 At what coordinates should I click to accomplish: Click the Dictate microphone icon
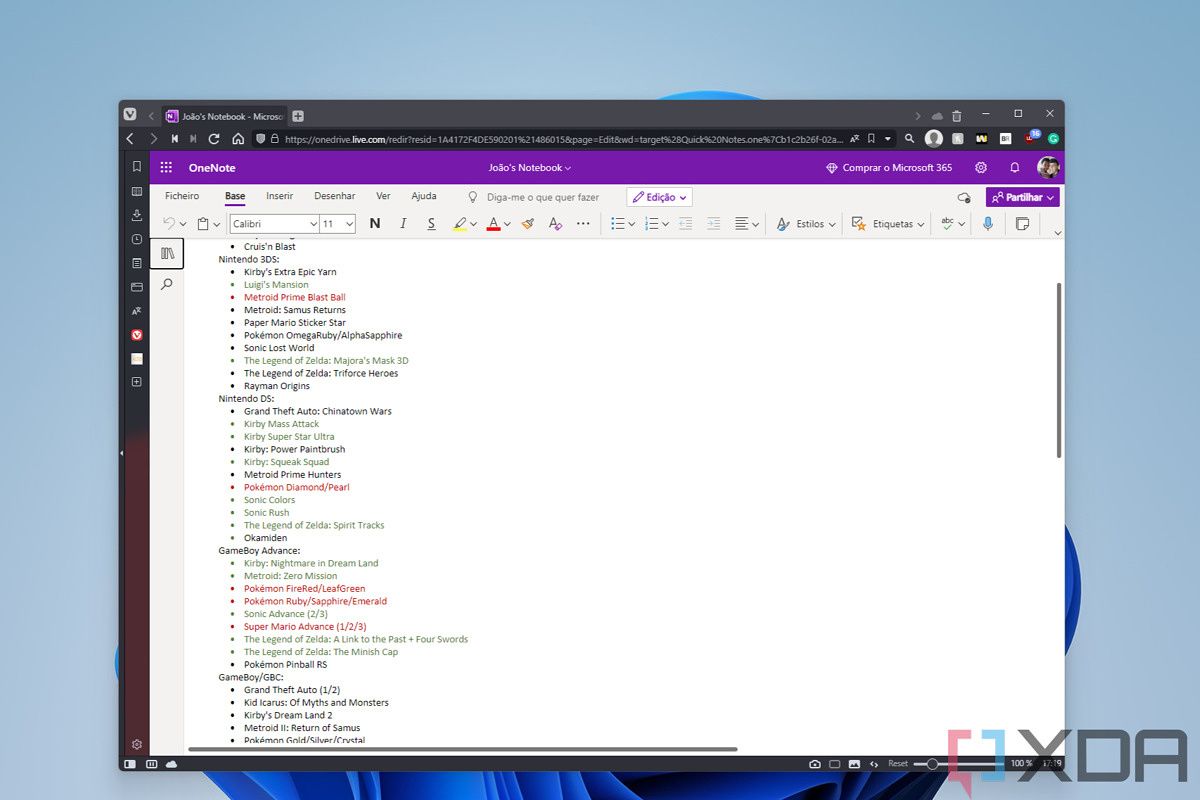click(988, 224)
